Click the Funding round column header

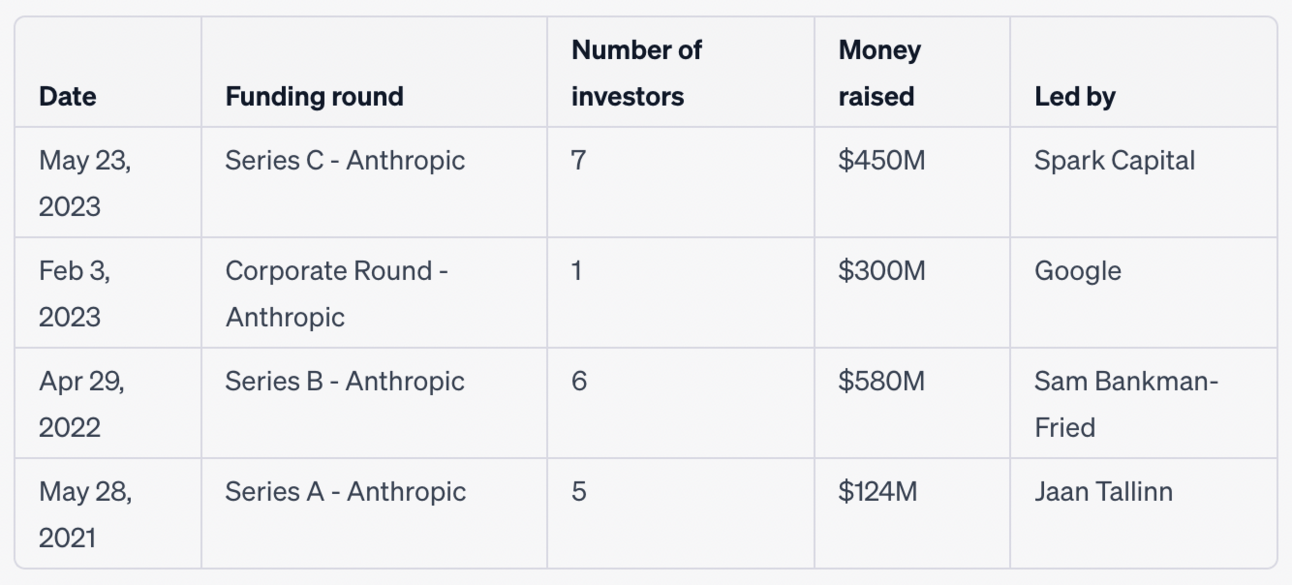[x=314, y=96]
